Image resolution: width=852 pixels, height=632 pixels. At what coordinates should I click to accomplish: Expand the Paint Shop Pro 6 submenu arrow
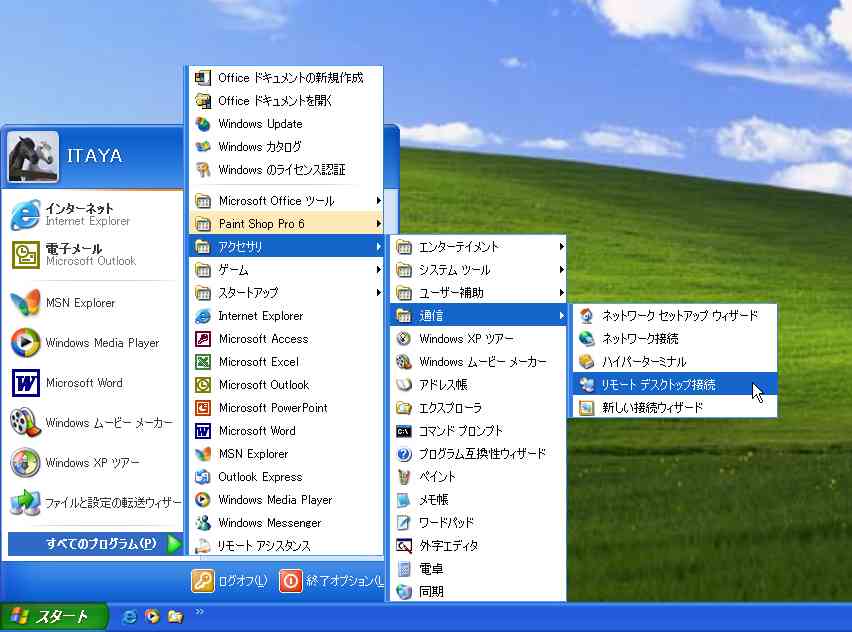point(379,224)
